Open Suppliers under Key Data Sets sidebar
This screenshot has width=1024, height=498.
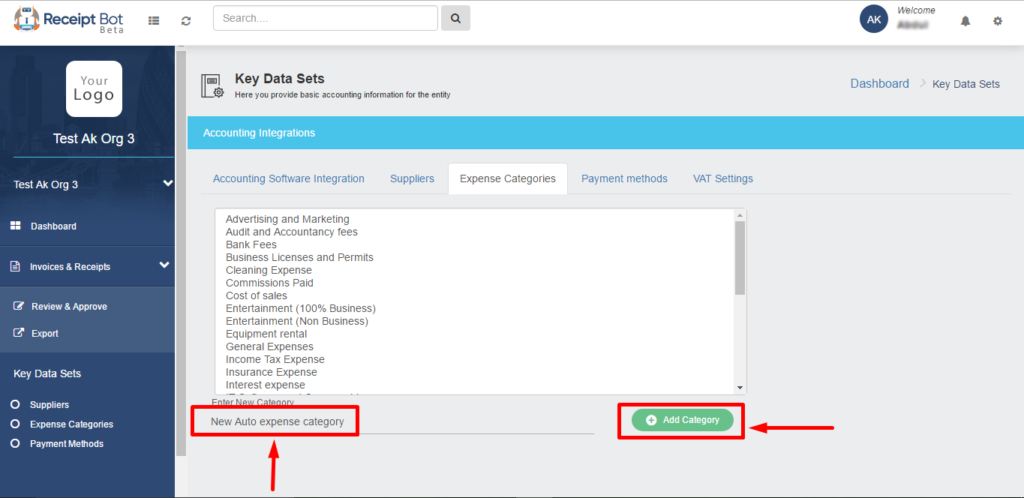49,405
